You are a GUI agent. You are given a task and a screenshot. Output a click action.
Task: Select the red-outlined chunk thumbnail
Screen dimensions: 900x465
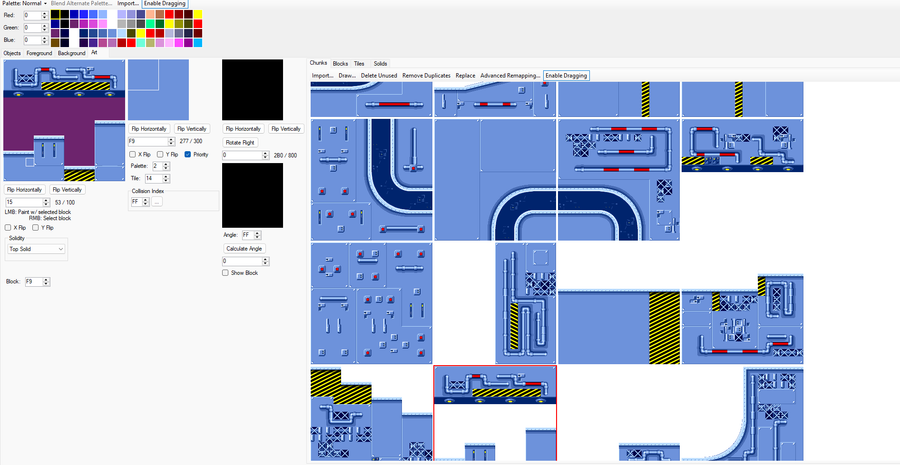[x=495, y=414]
